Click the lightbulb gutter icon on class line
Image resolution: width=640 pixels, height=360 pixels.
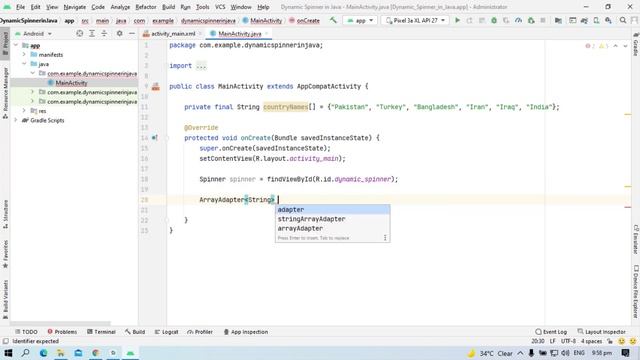(156, 86)
